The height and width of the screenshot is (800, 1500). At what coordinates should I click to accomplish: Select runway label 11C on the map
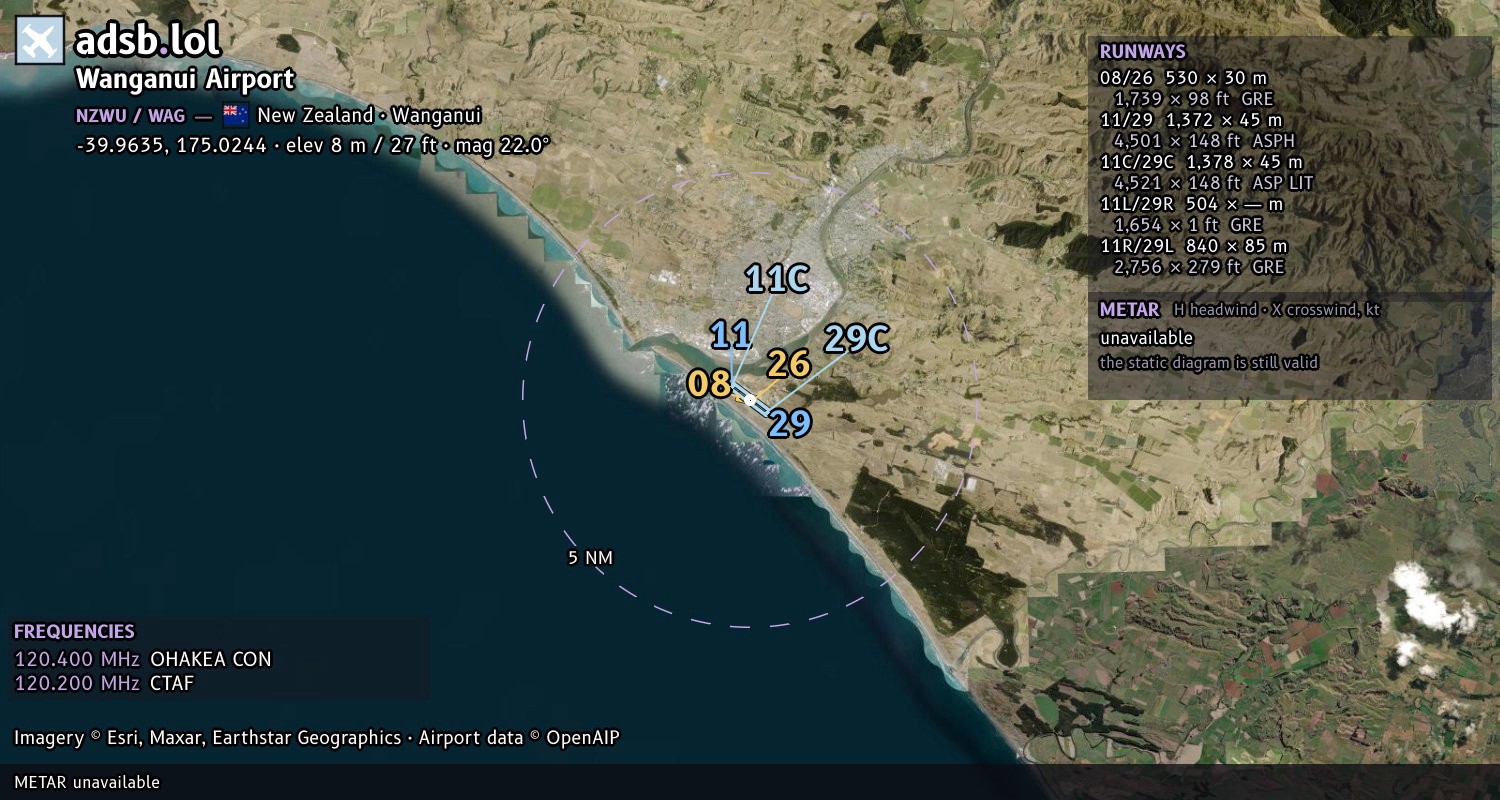pyautogui.click(x=777, y=279)
